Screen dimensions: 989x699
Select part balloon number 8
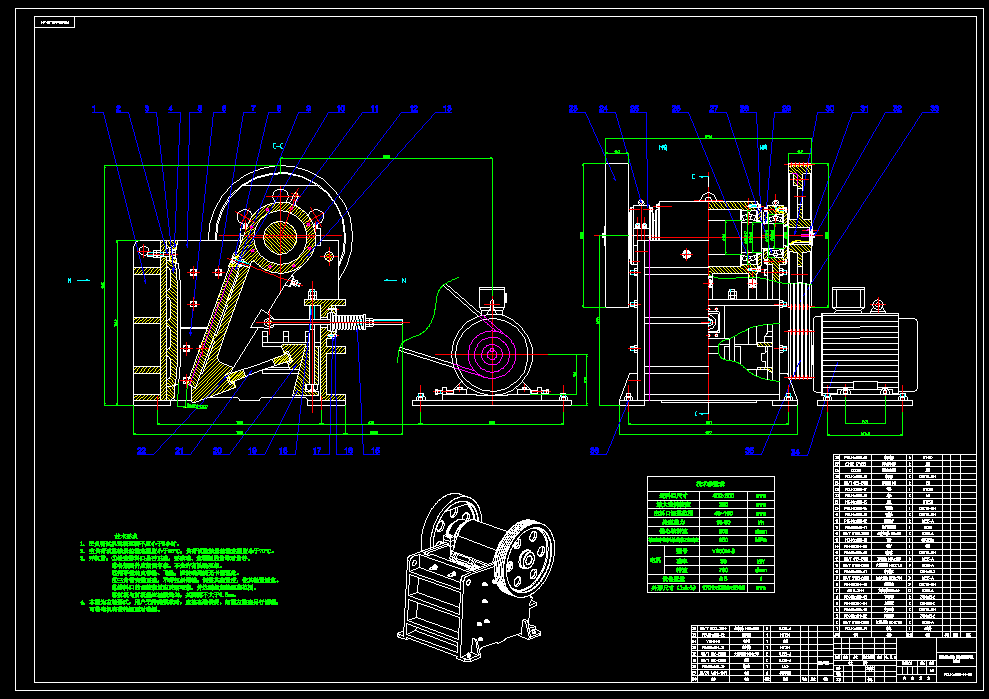[x=279, y=109]
